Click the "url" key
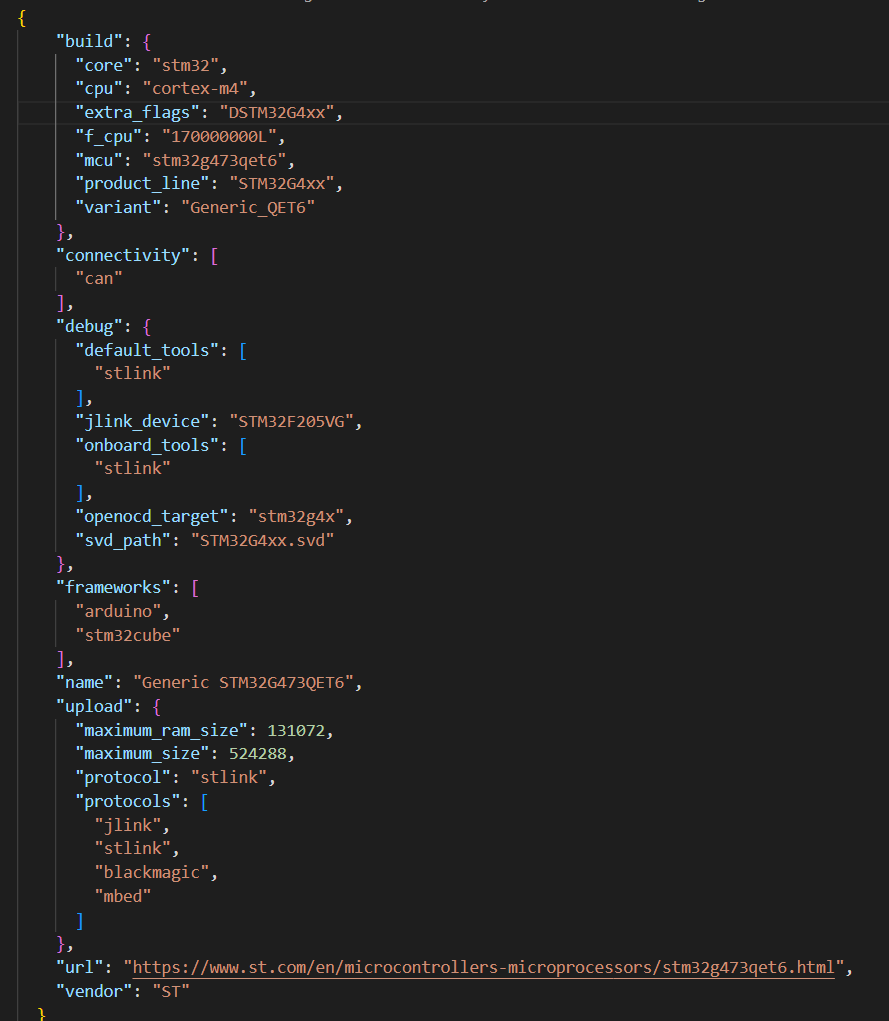The width and height of the screenshot is (889, 1021). (x=80, y=968)
